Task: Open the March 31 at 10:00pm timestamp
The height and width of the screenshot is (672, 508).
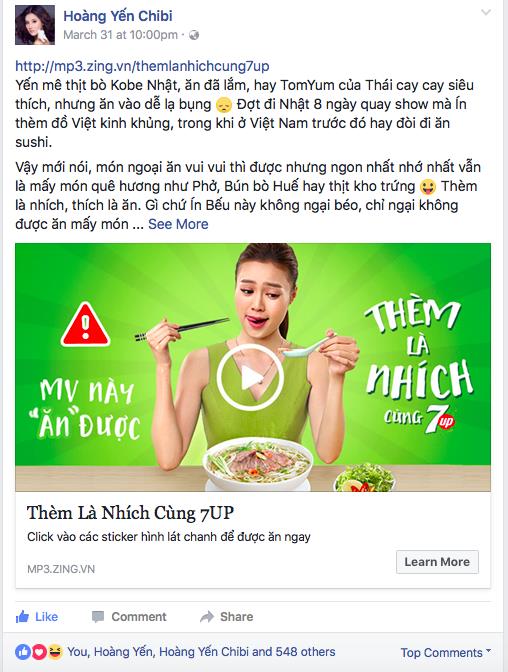Action: (x=120, y=35)
